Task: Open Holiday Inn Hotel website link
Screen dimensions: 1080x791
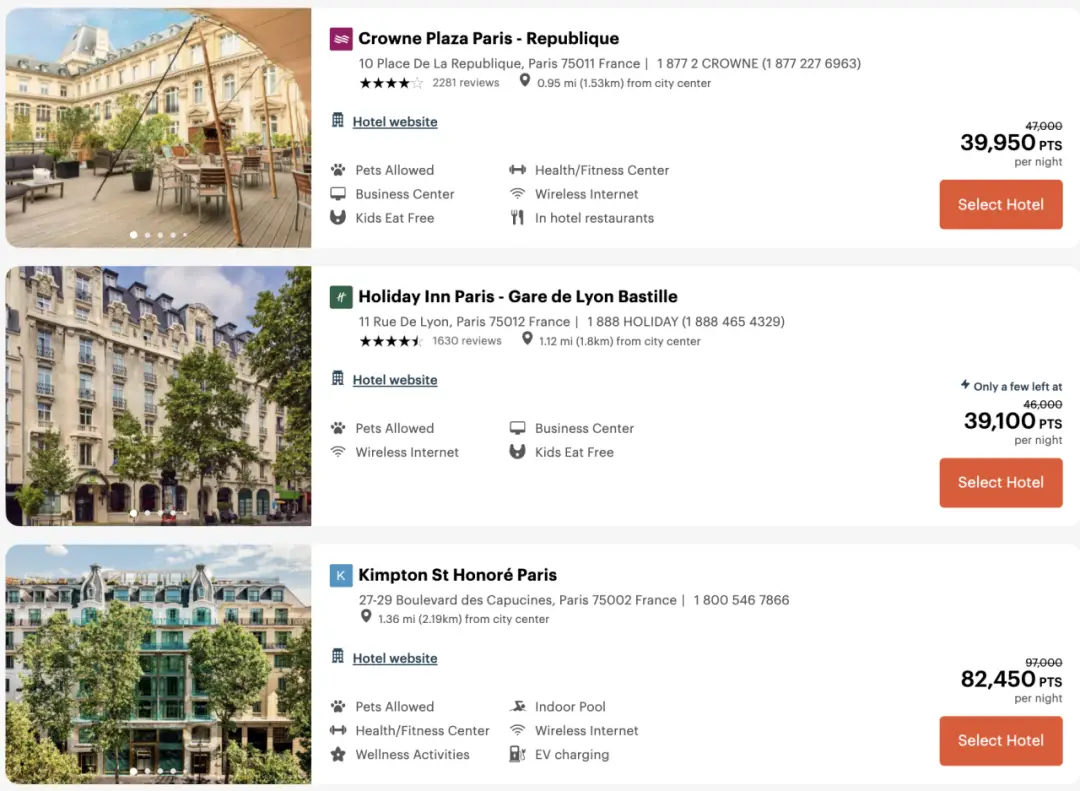Action: point(395,380)
